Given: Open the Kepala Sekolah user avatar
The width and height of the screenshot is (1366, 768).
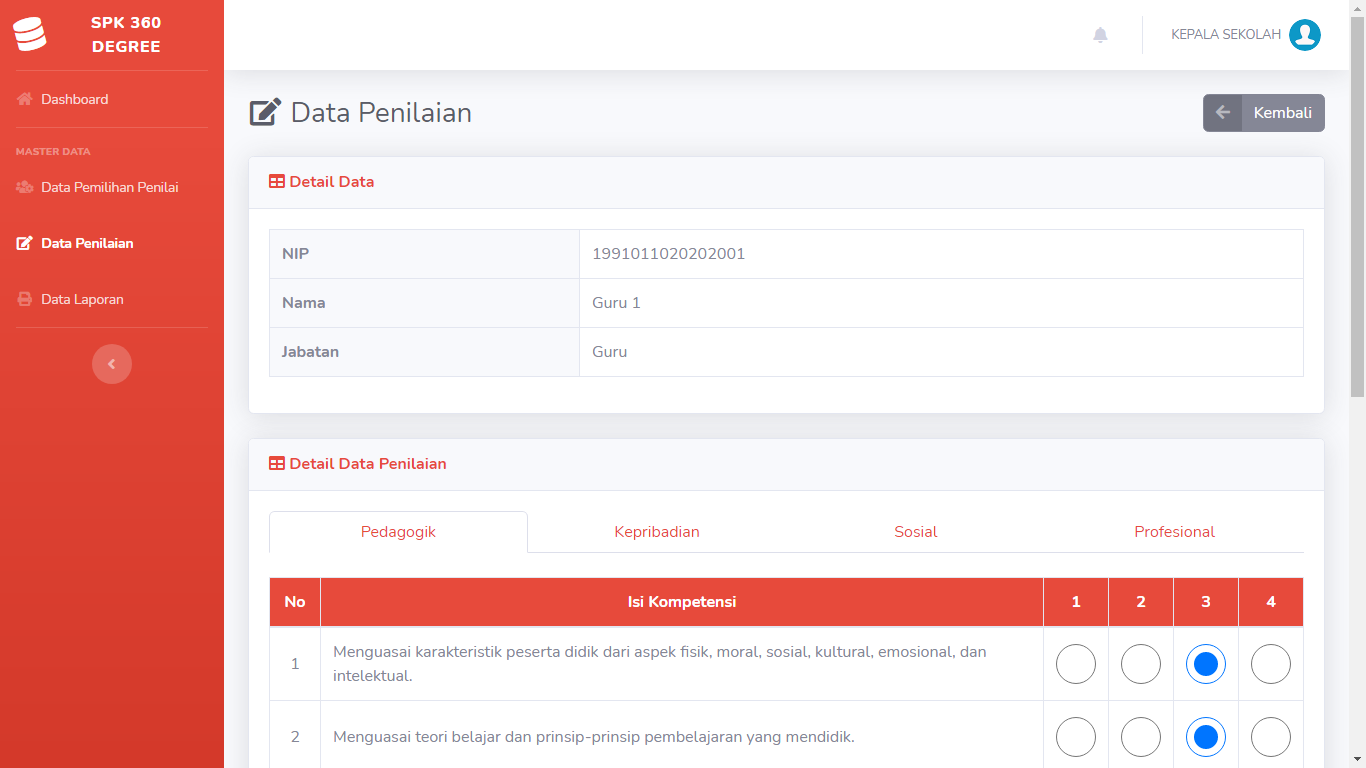Looking at the screenshot, I should tap(1305, 35).
